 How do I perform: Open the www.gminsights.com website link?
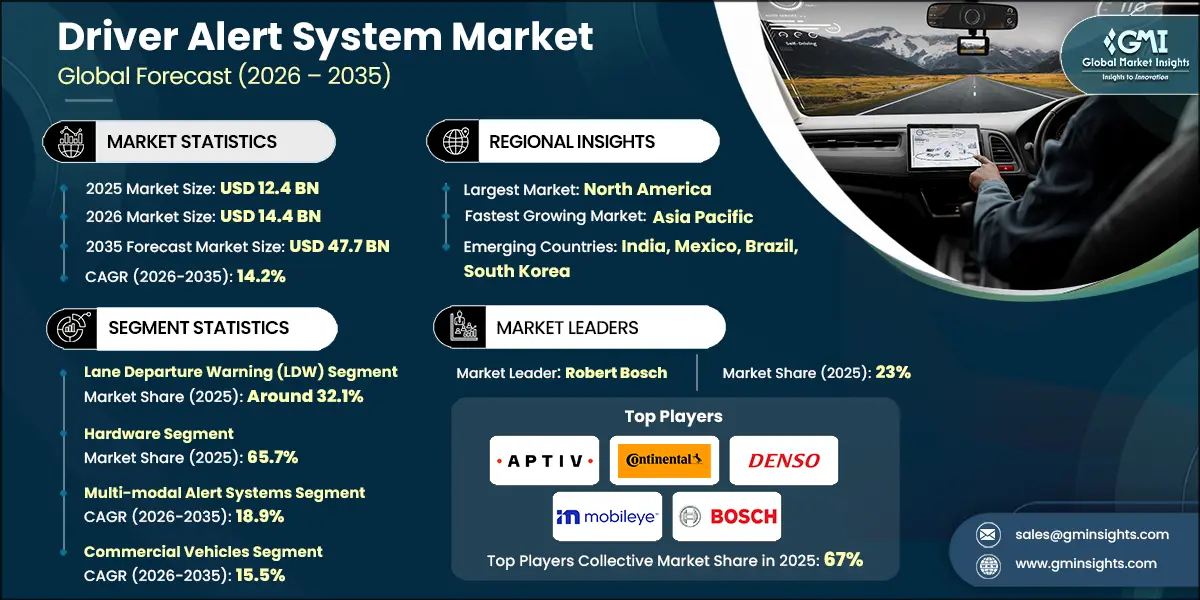[1085, 564]
